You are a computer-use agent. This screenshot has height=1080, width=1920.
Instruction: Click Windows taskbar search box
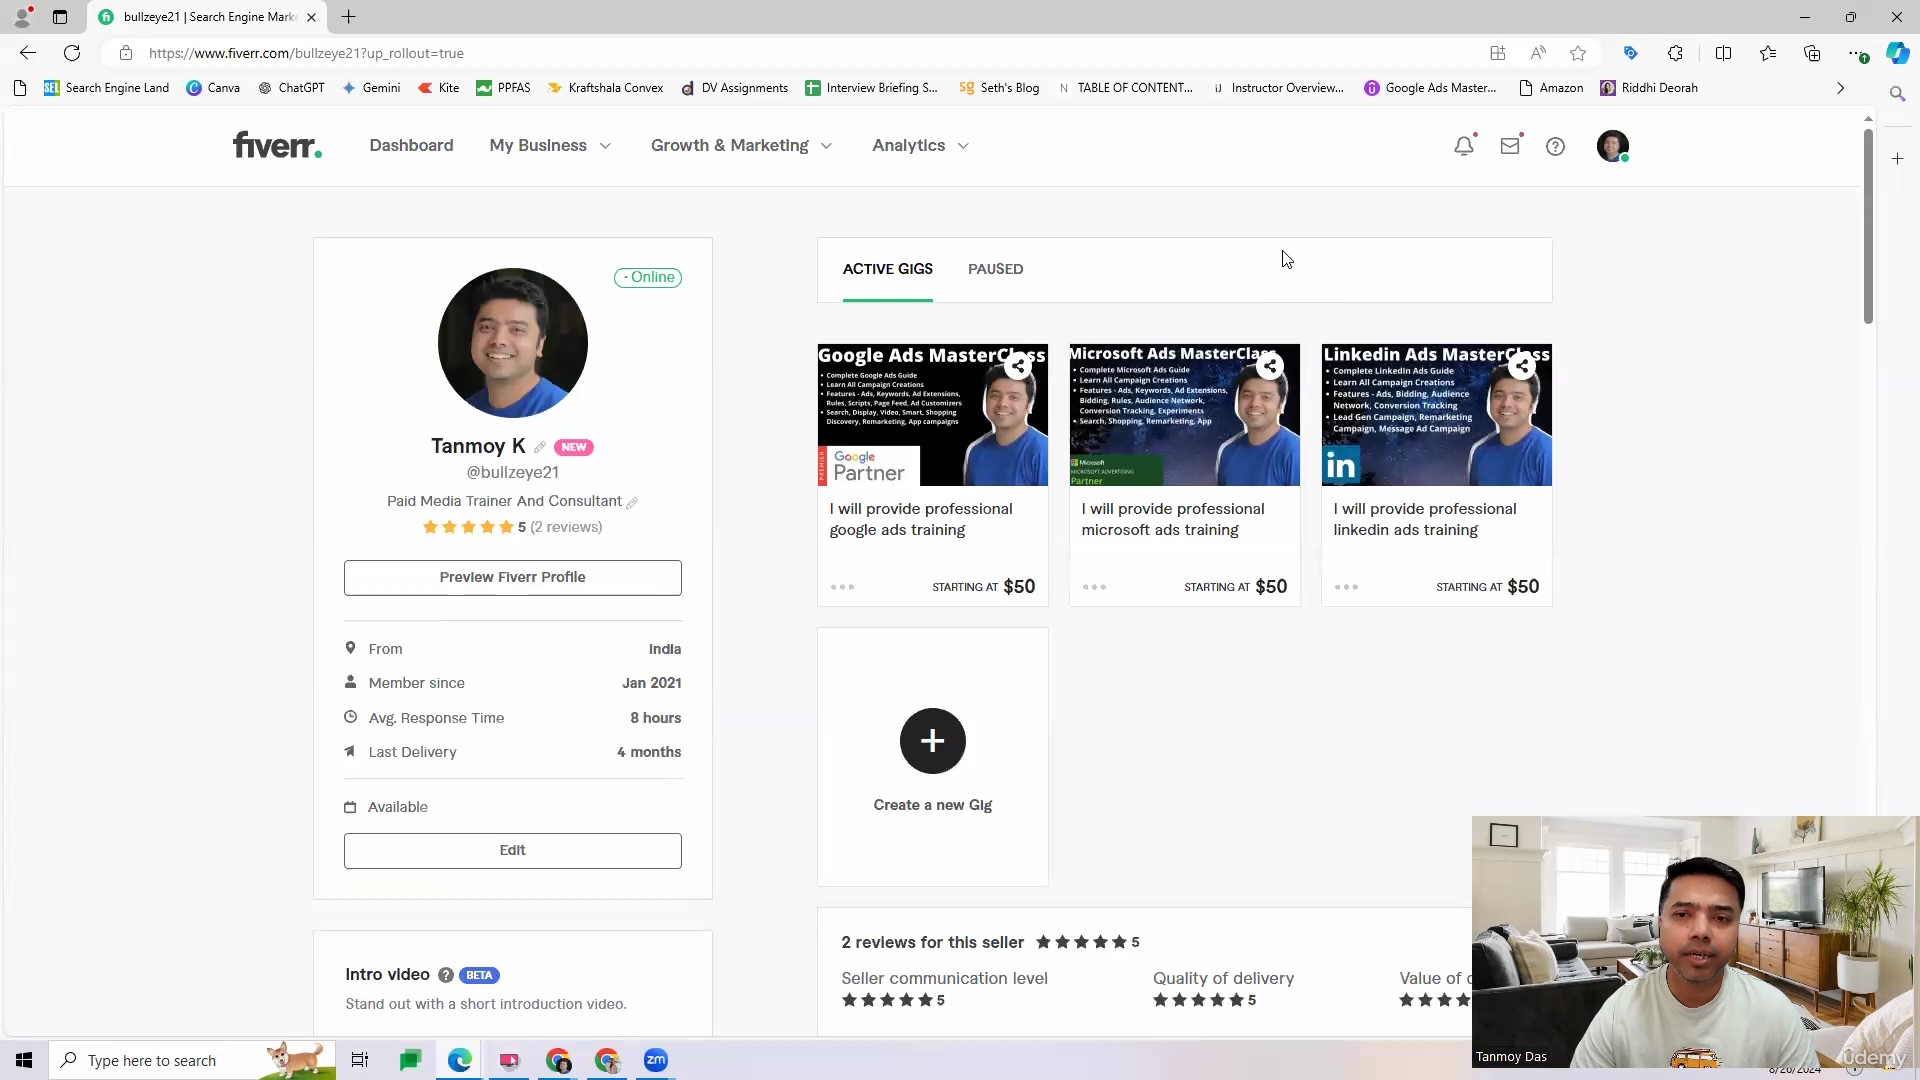coord(192,1060)
